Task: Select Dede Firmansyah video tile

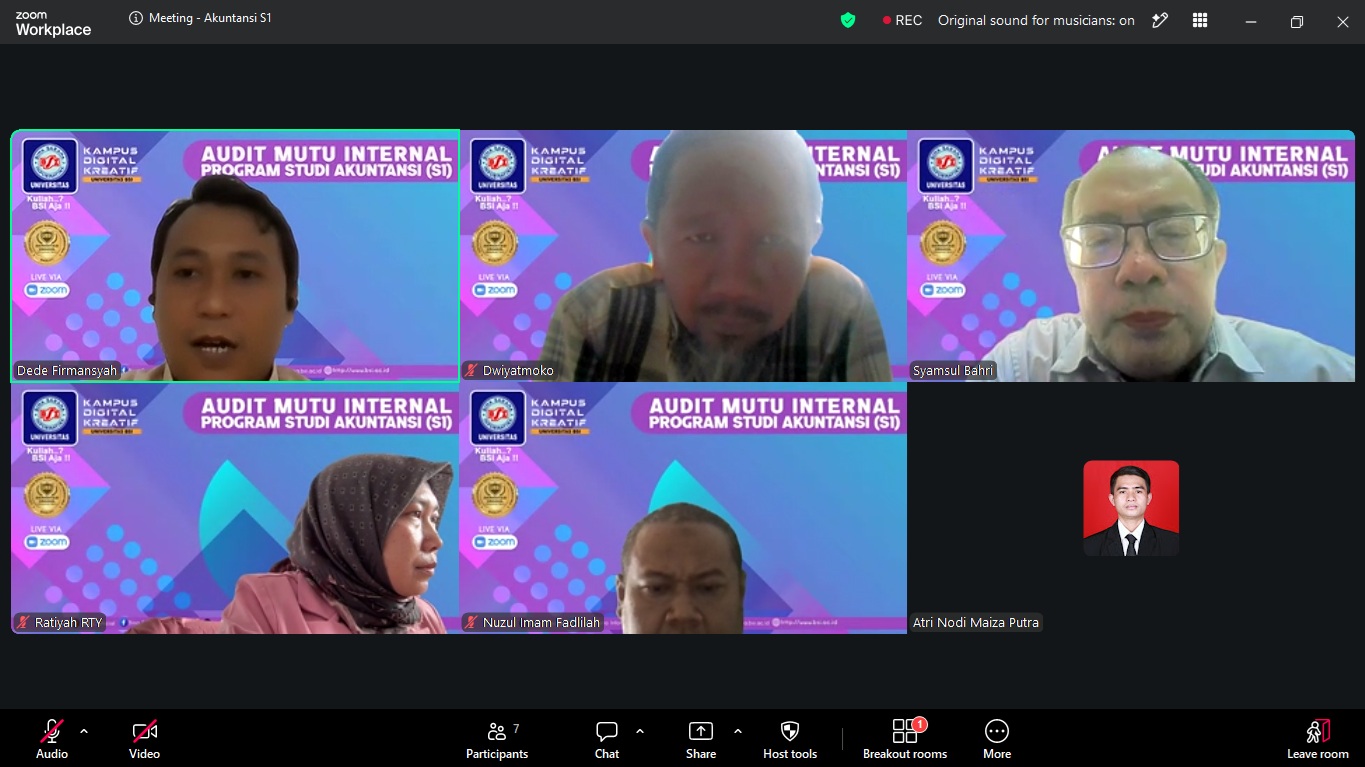Action: tap(235, 256)
